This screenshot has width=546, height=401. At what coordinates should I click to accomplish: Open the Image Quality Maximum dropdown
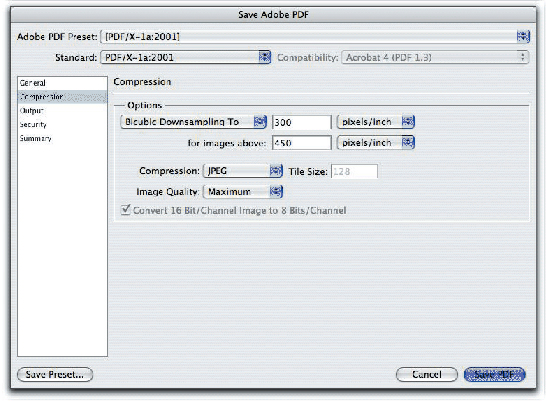pyautogui.click(x=243, y=192)
